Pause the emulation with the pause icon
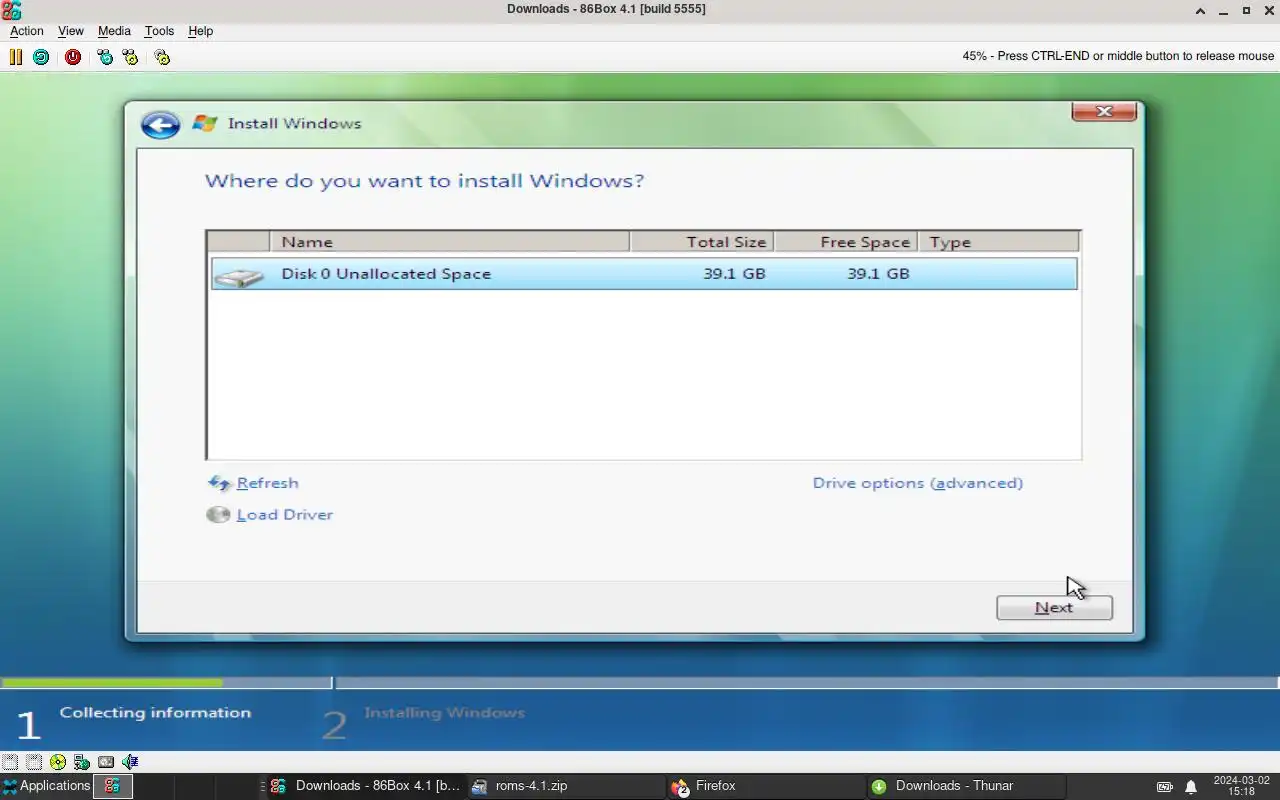Screen dimensions: 1280x800 click(x=16, y=57)
